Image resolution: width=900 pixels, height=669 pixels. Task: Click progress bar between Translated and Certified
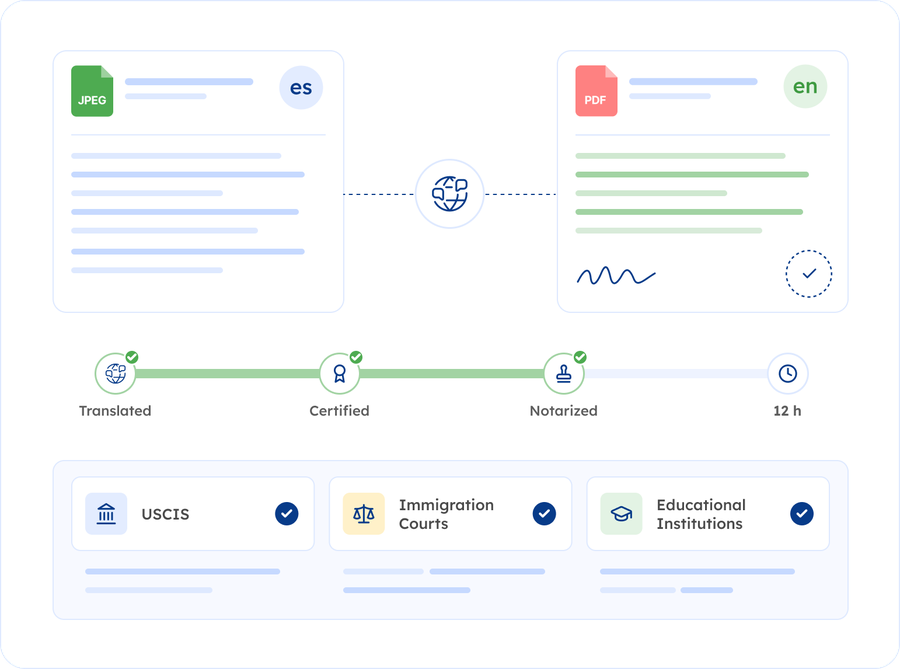[x=227, y=374]
